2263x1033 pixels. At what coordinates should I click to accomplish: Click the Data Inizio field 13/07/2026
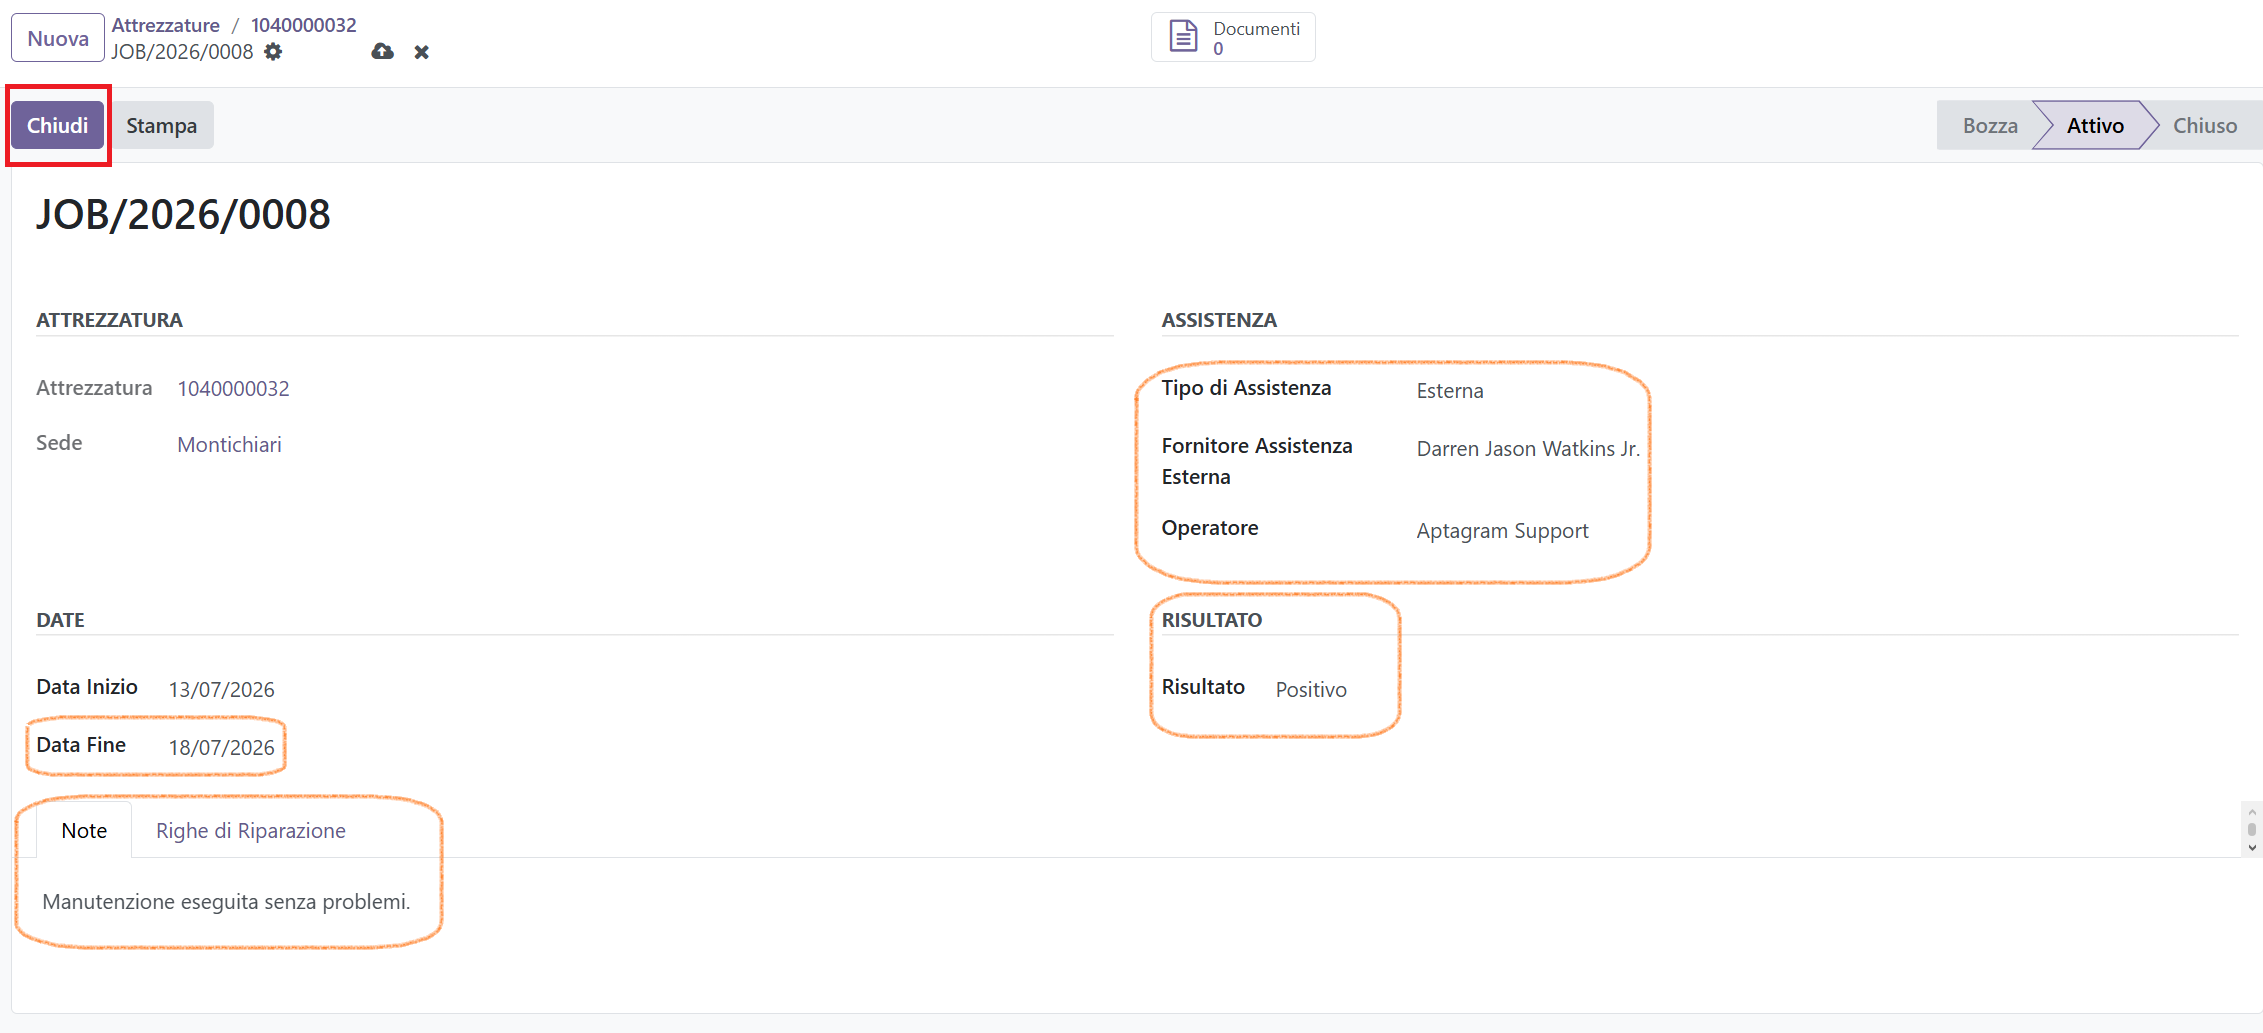click(x=221, y=690)
